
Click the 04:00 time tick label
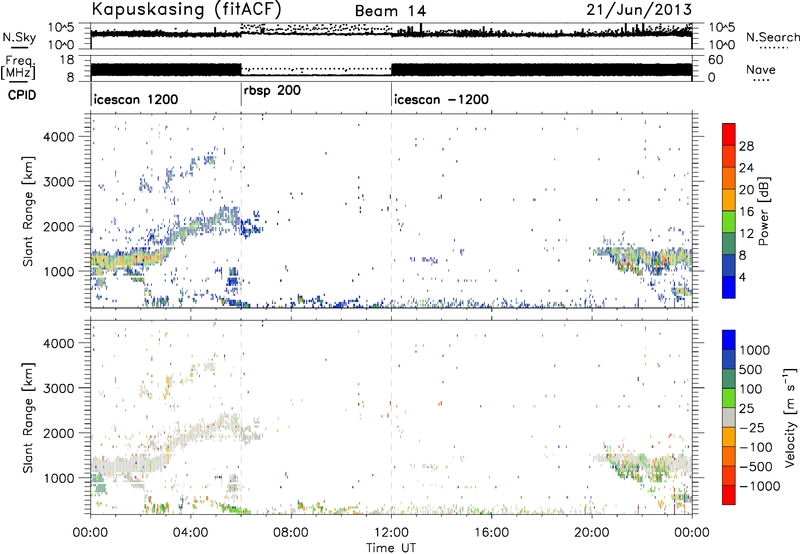(x=190, y=533)
